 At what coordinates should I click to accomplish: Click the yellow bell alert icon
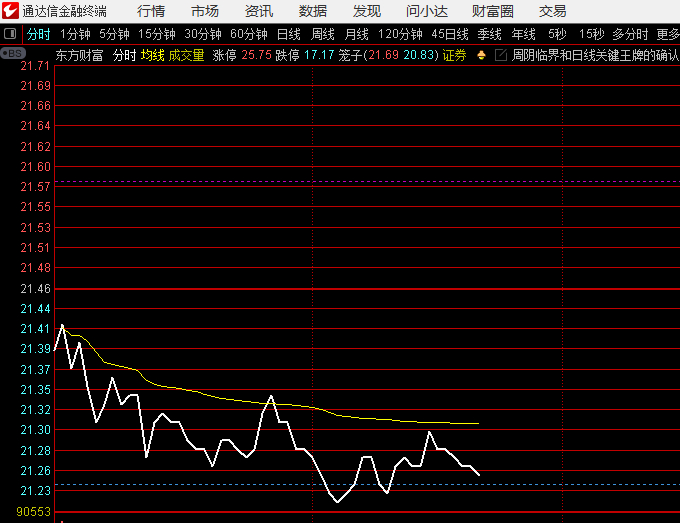click(x=481, y=55)
